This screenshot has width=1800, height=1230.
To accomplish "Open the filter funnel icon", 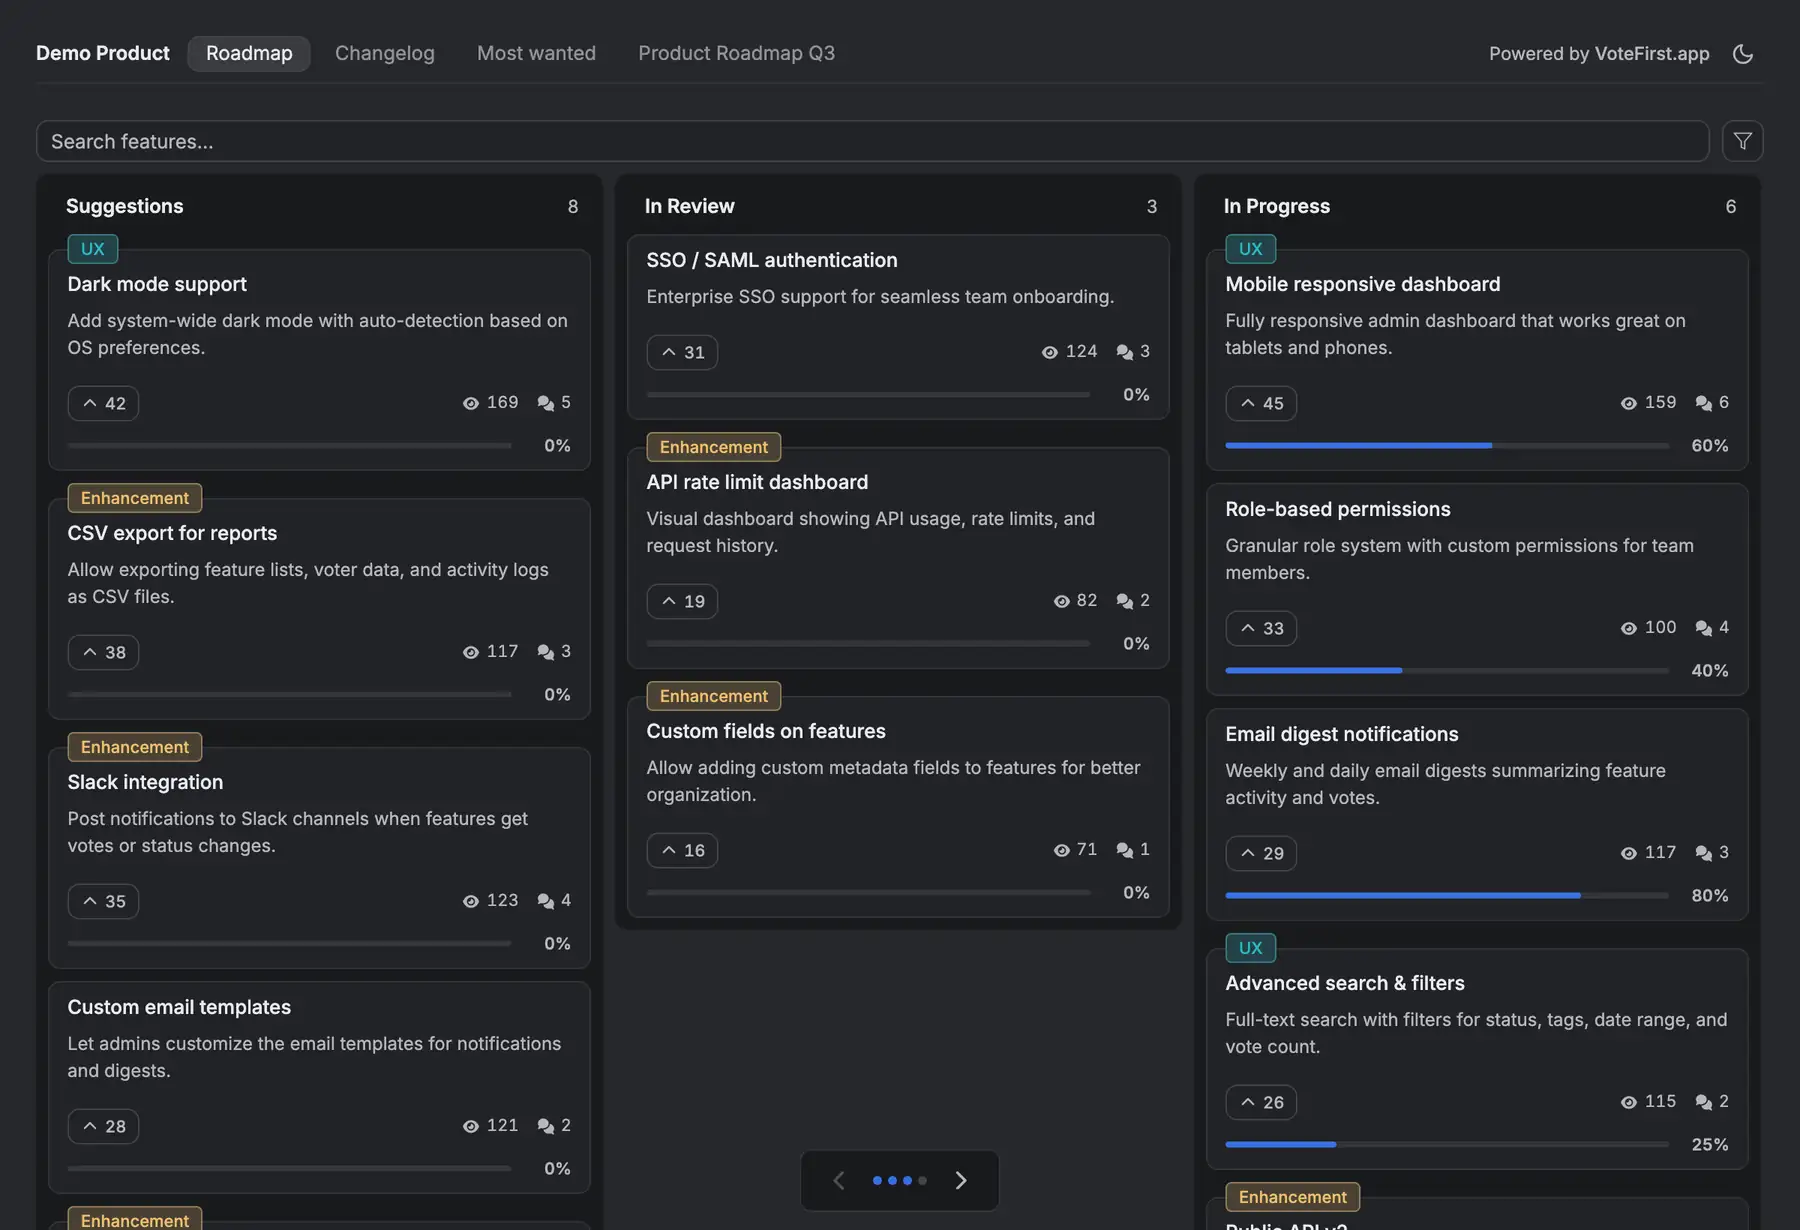I will click(1742, 141).
